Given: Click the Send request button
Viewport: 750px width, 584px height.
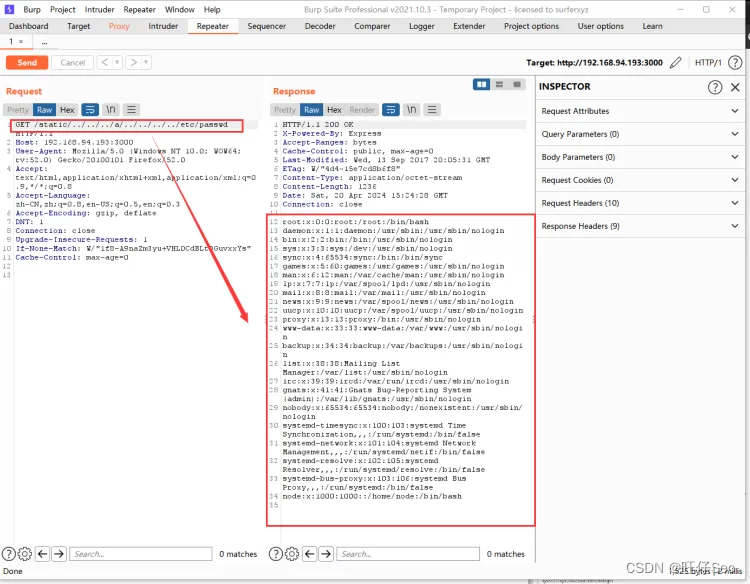Looking at the screenshot, I should (x=27, y=63).
